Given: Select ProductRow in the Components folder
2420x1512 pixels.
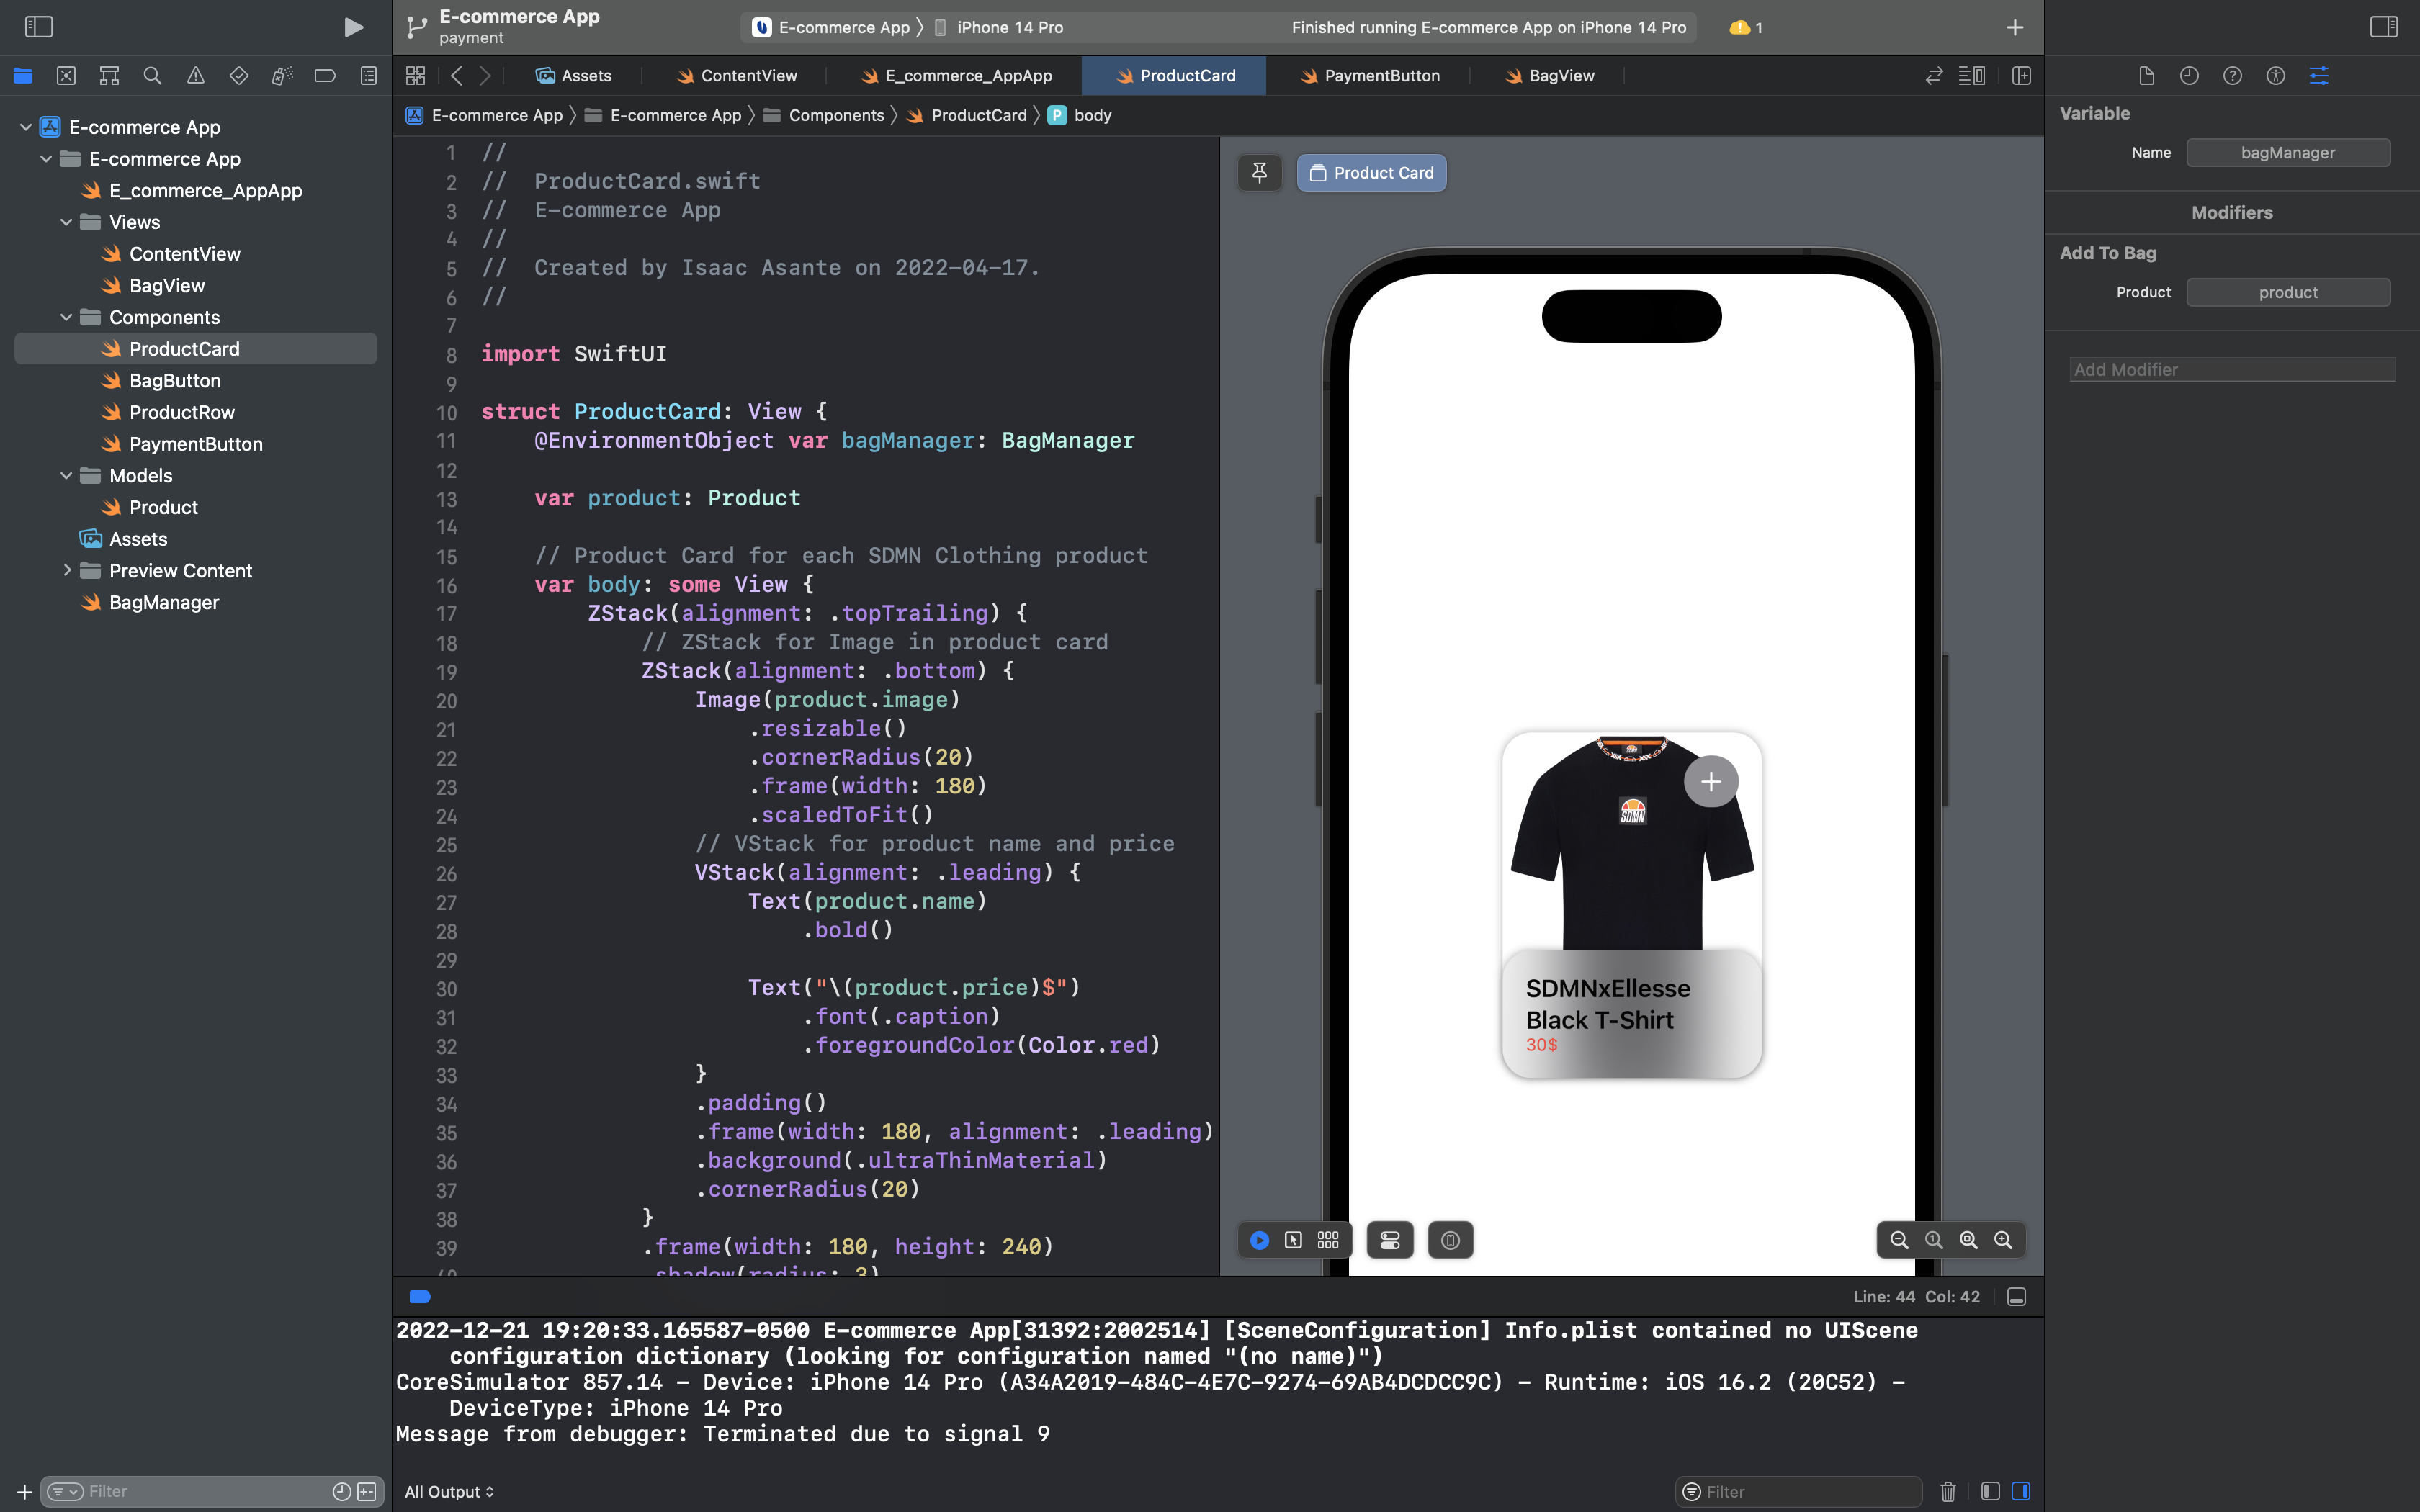Looking at the screenshot, I should (x=182, y=413).
